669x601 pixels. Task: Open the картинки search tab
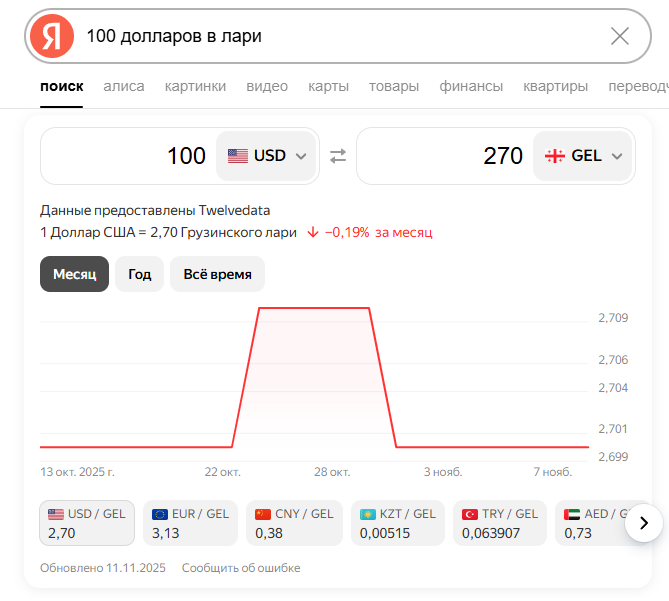(195, 86)
